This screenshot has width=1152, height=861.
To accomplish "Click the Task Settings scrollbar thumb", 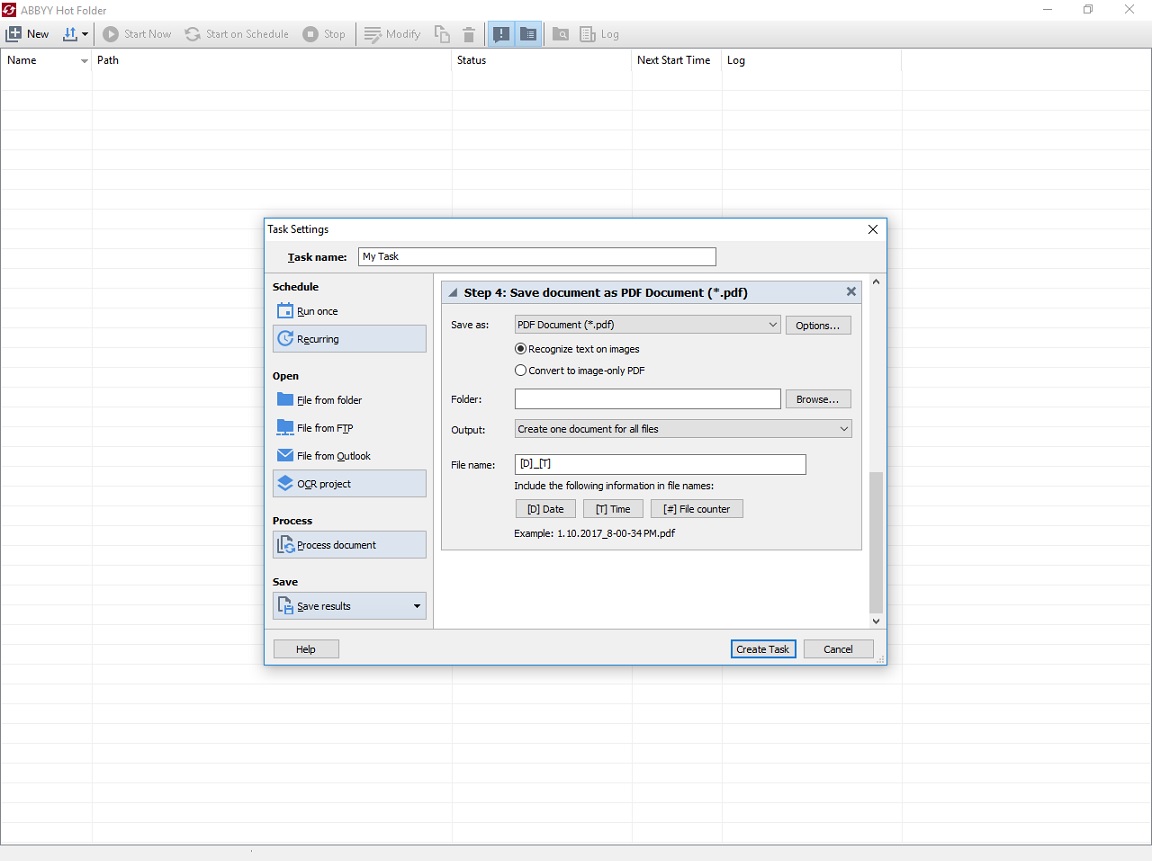I will 876,542.
